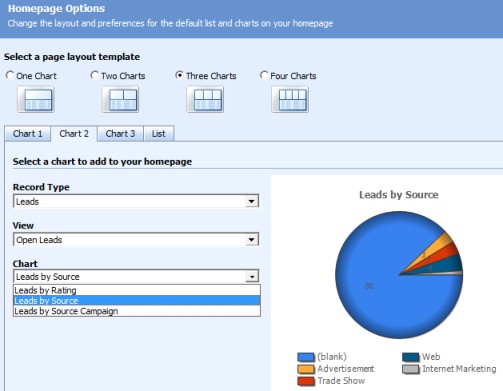Click the Internet Marketing gray legend swatch
The height and width of the screenshot is (391, 503).
pyautogui.click(x=411, y=369)
